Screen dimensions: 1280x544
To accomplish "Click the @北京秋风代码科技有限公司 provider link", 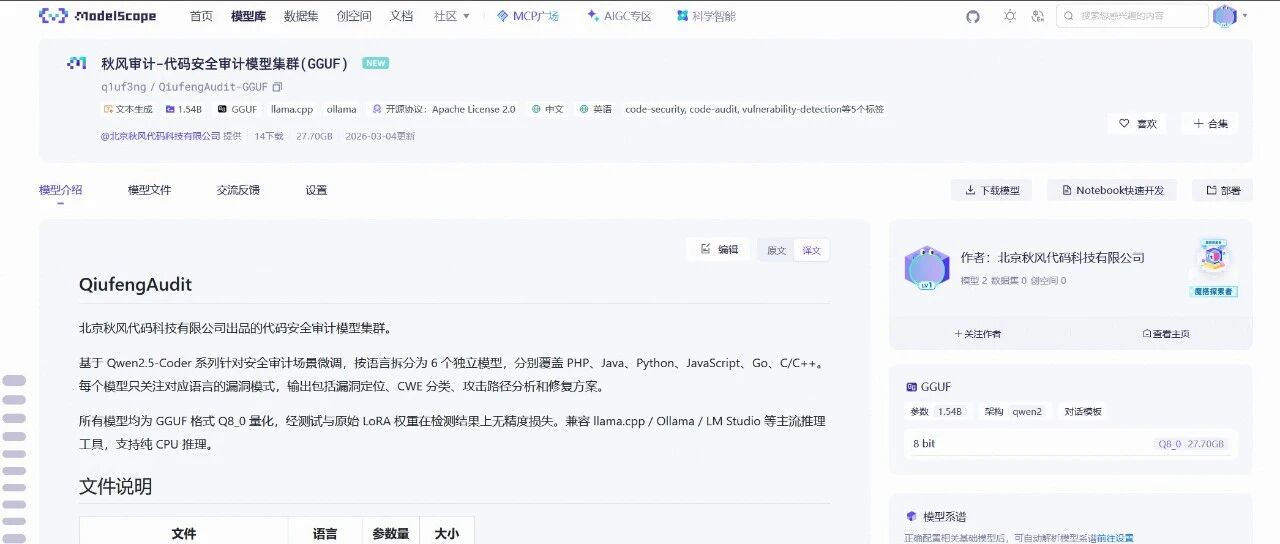I will point(160,136).
